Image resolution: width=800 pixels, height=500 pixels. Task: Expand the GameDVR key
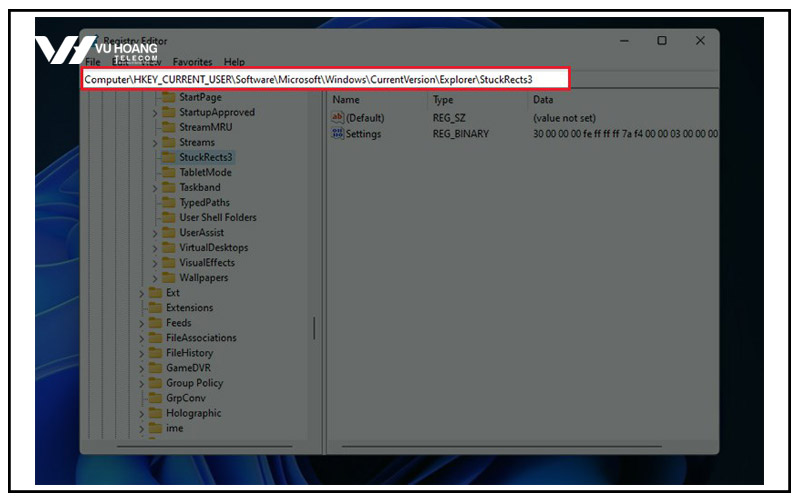[141, 369]
